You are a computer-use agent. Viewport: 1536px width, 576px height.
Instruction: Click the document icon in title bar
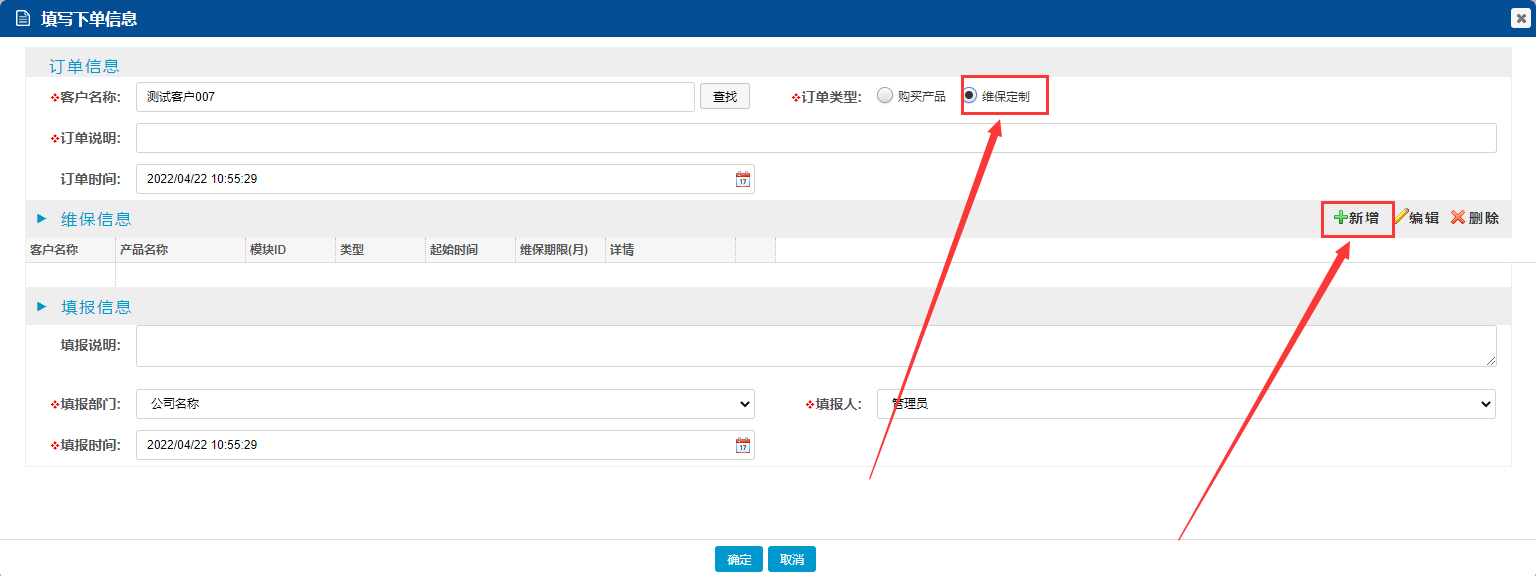point(23,18)
